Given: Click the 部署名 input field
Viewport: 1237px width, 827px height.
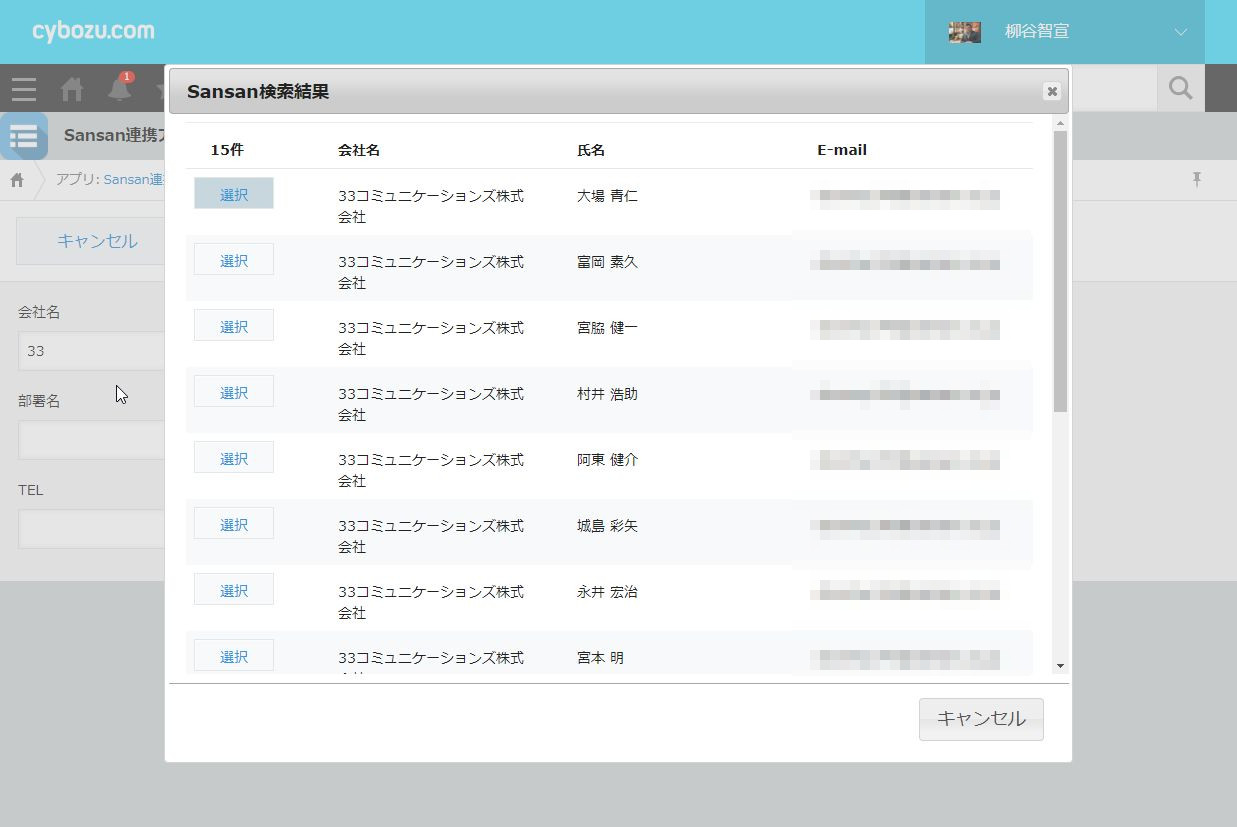Looking at the screenshot, I should (x=92, y=440).
